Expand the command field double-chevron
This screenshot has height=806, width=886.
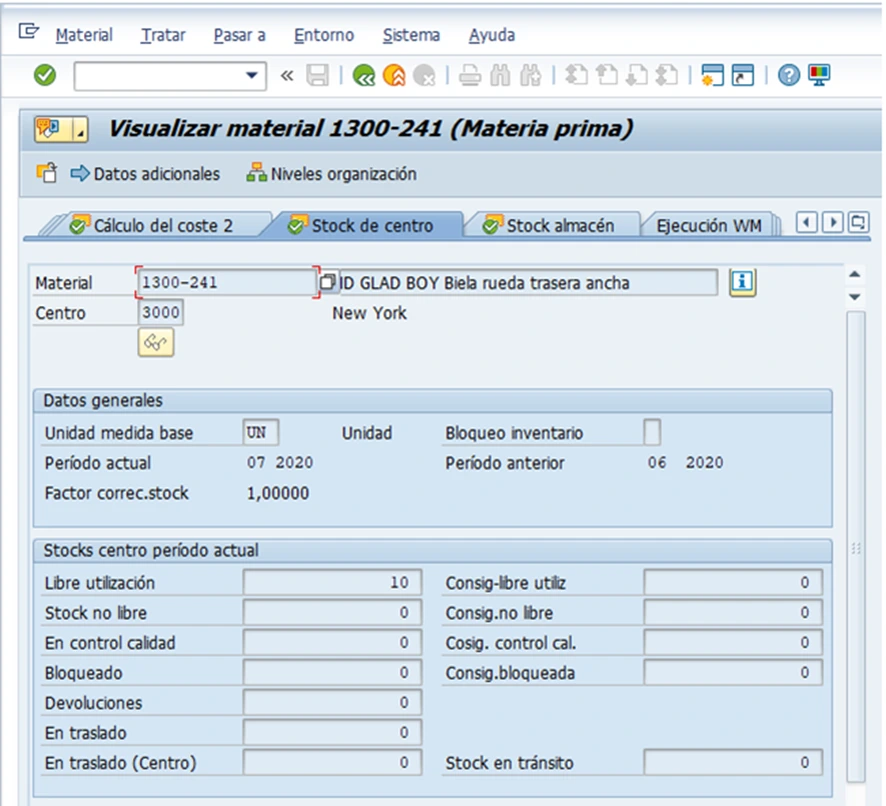pos(287,76)
